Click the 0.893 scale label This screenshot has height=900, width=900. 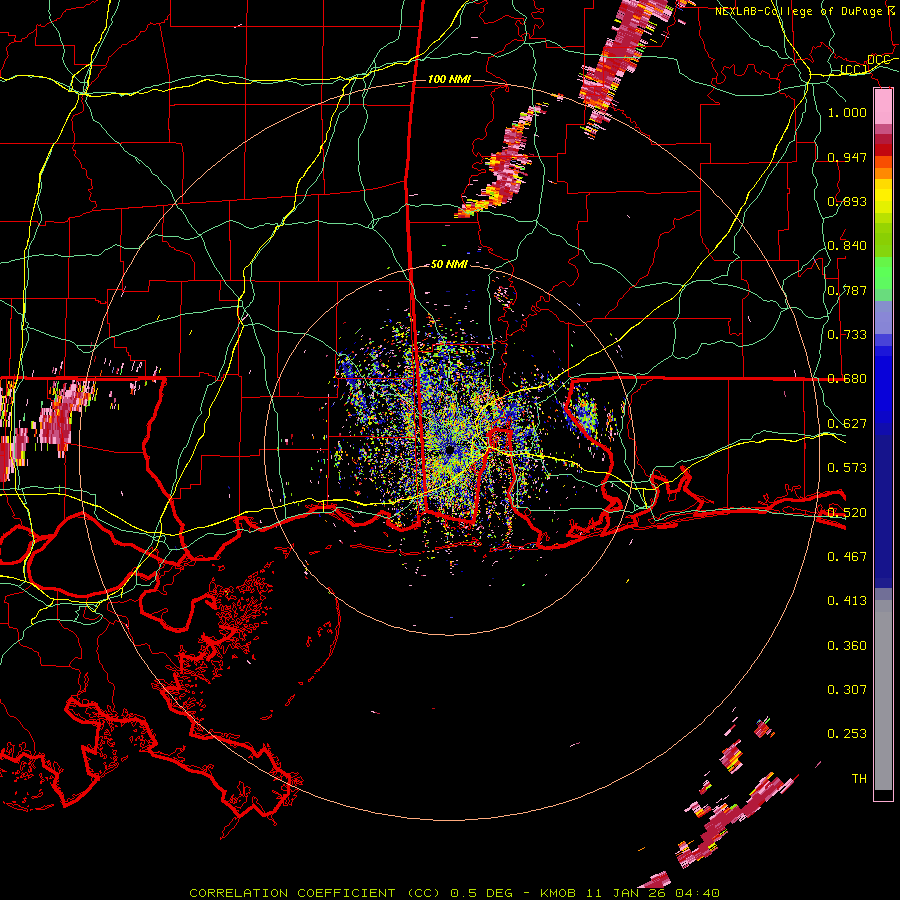pyautogui.click(x=847, y=201)
